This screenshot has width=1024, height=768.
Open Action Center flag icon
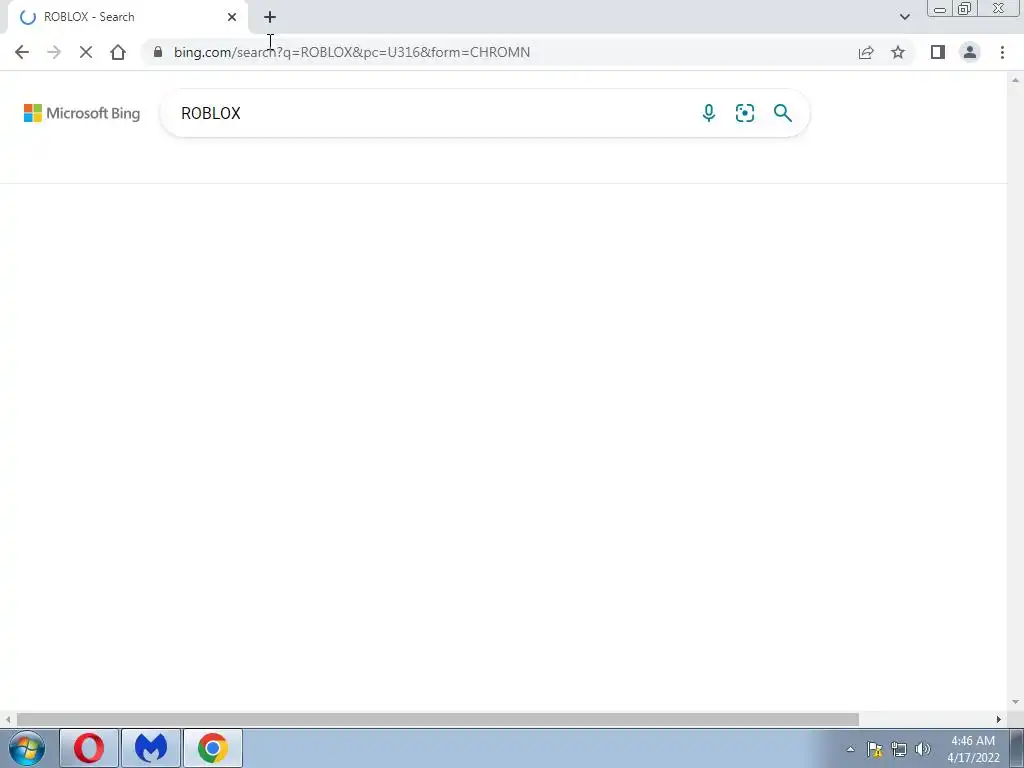(874, 749)
